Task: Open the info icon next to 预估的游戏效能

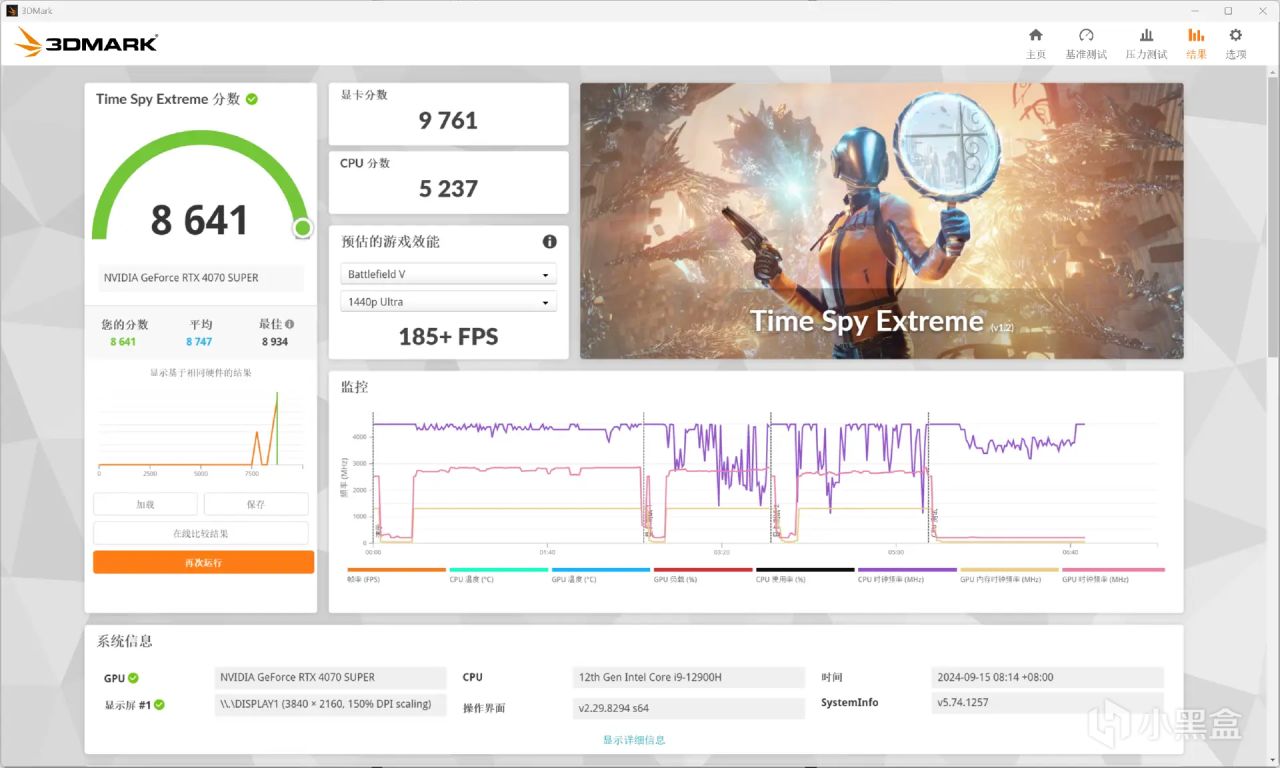Action: tap(549, 242)
